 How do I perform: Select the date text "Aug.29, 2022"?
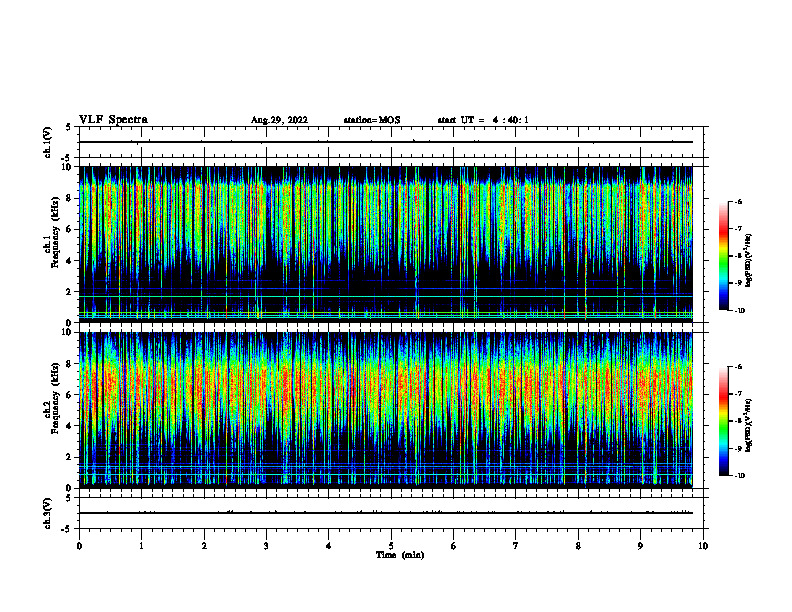click(279, 120)
